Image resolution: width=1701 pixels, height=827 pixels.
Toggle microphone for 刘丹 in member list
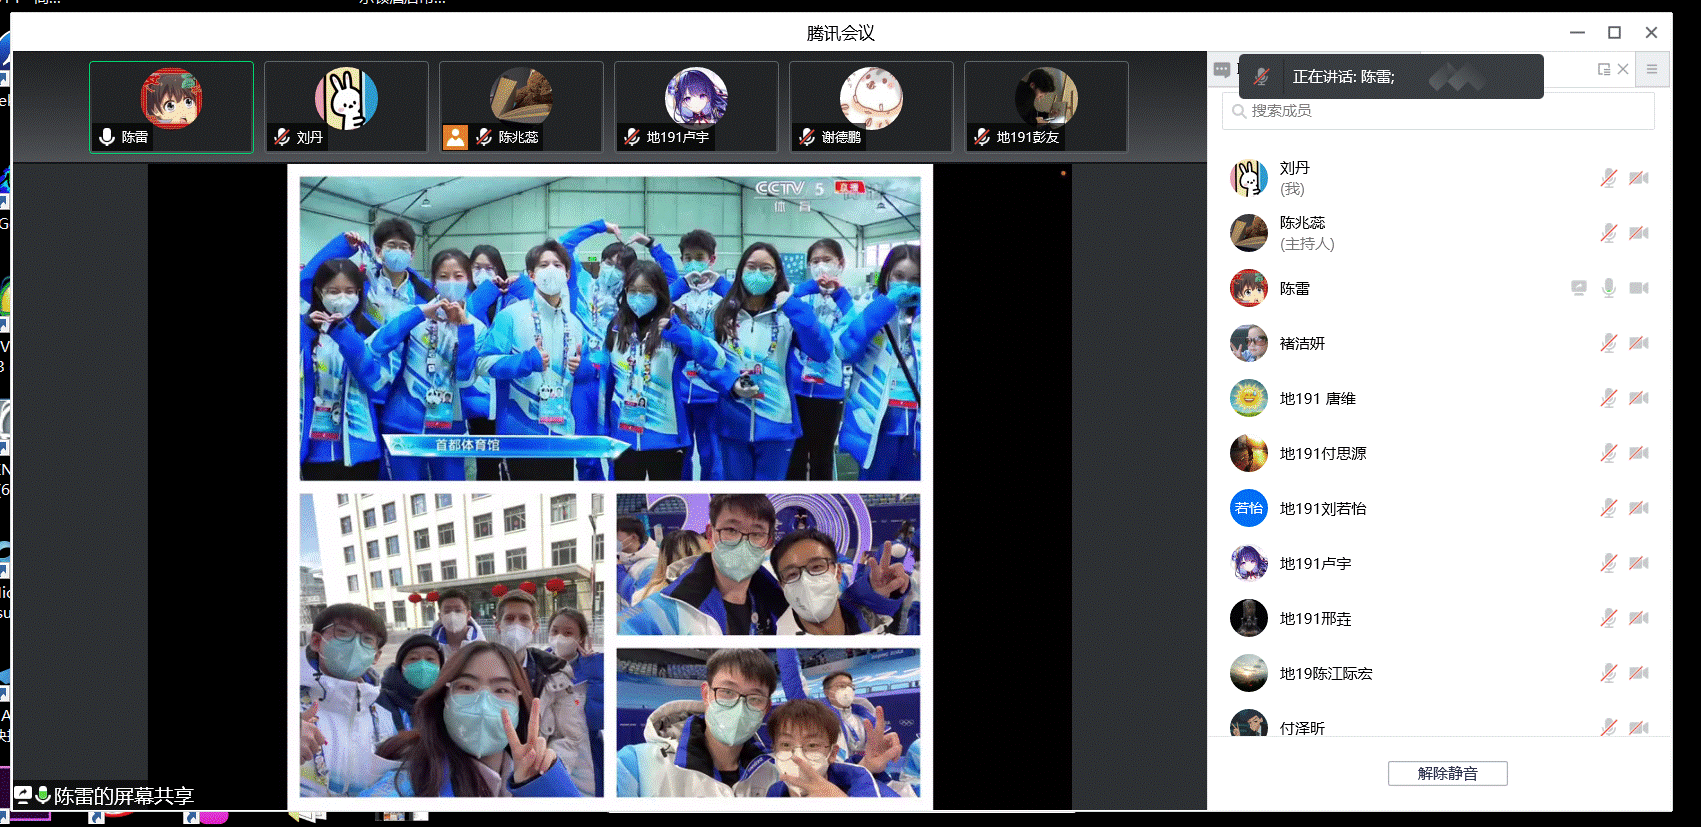[x=1608, y=178]
